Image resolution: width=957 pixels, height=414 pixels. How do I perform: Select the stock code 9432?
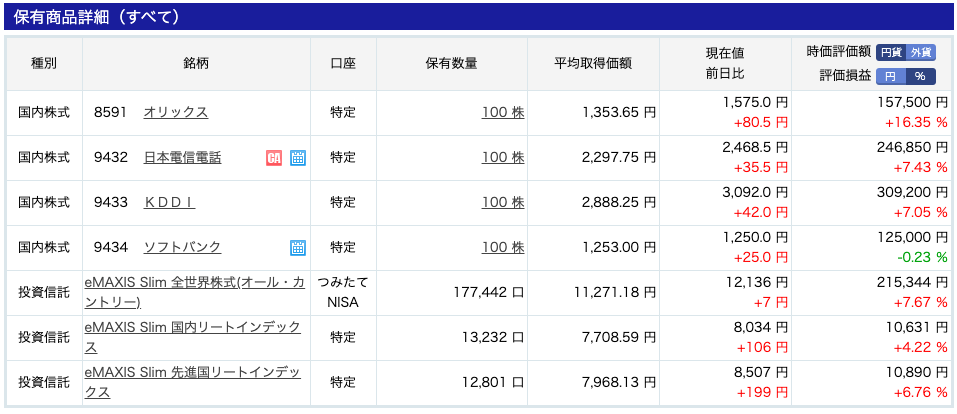pos(110,158)
